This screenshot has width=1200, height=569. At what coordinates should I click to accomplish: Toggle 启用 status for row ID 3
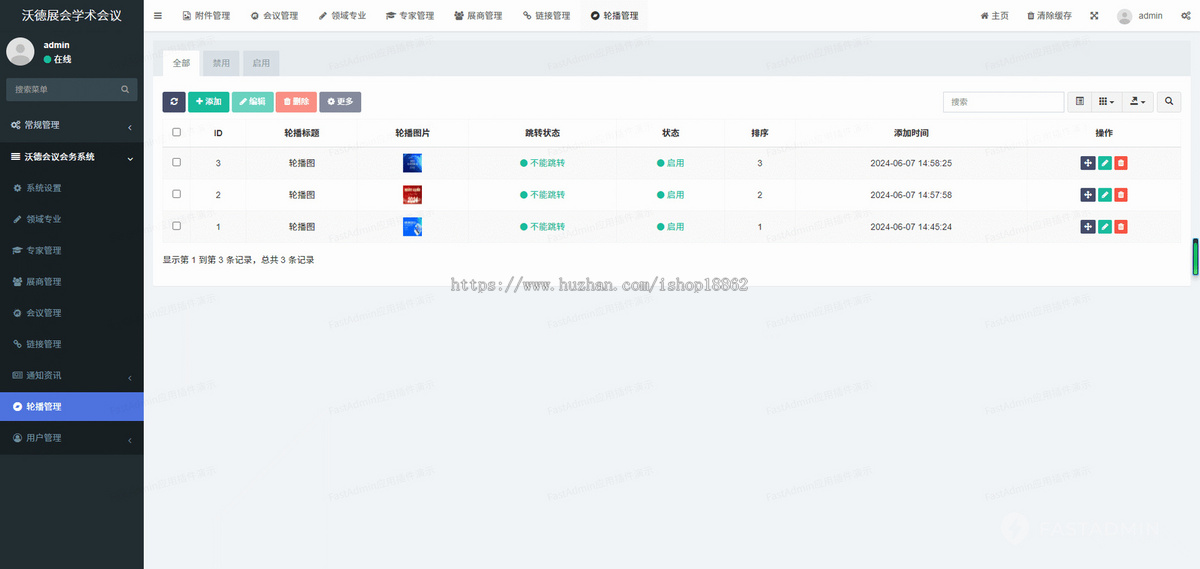[x=671, y=163]
